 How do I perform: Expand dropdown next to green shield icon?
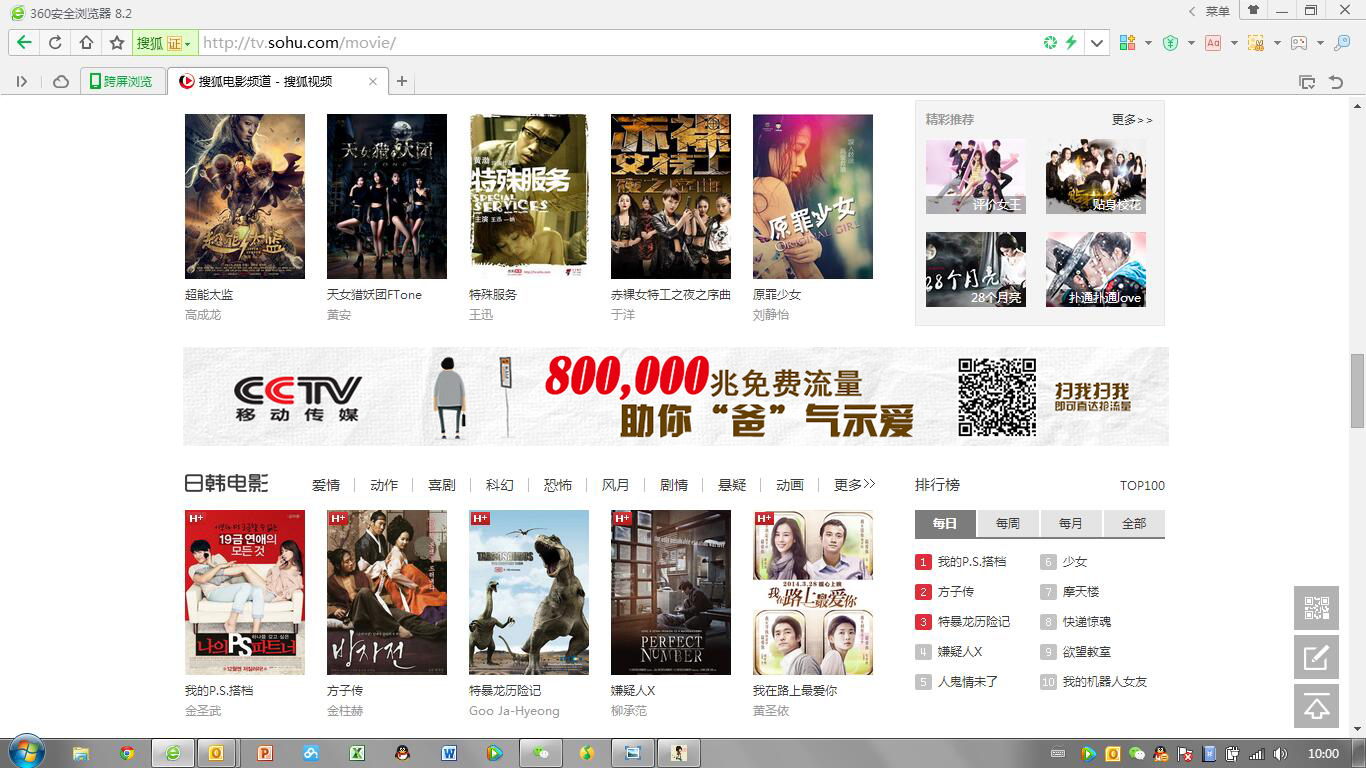point(1191,43)
